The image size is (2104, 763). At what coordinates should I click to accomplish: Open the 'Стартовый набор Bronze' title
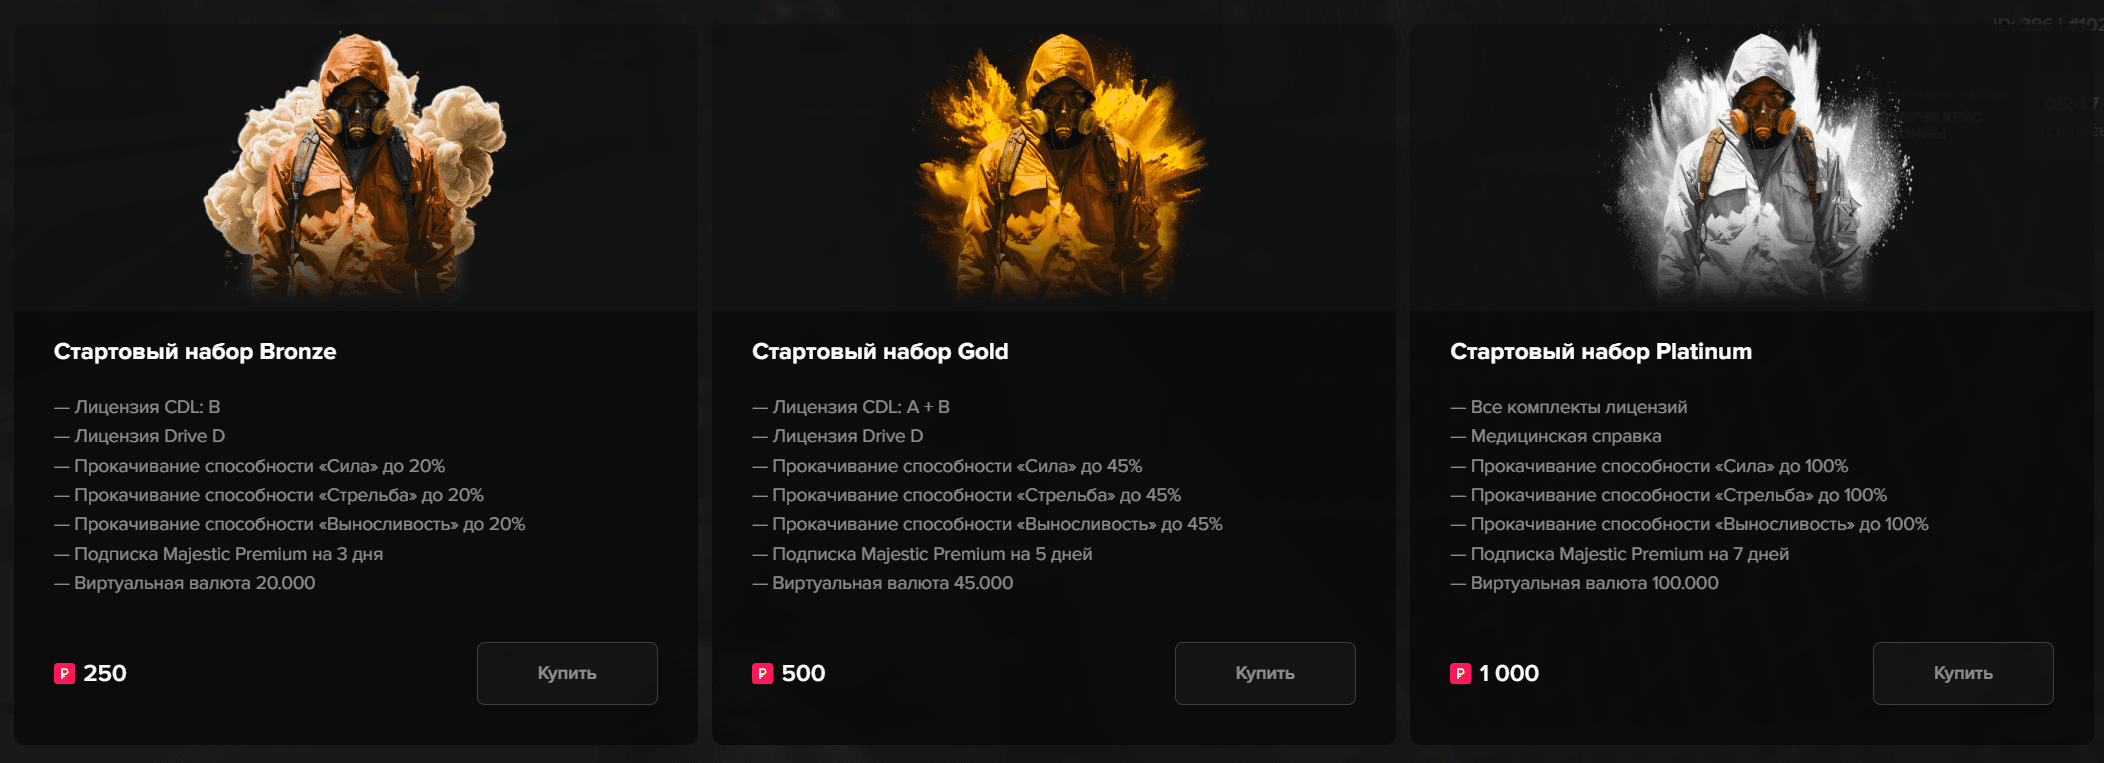click(x=195, y=352)
